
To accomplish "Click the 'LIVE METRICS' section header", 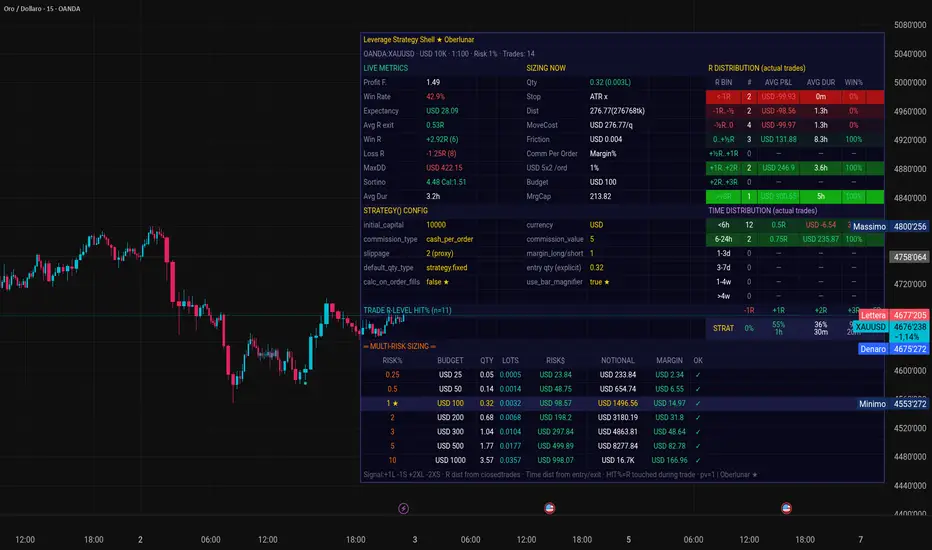I will (x=385, y=68).
